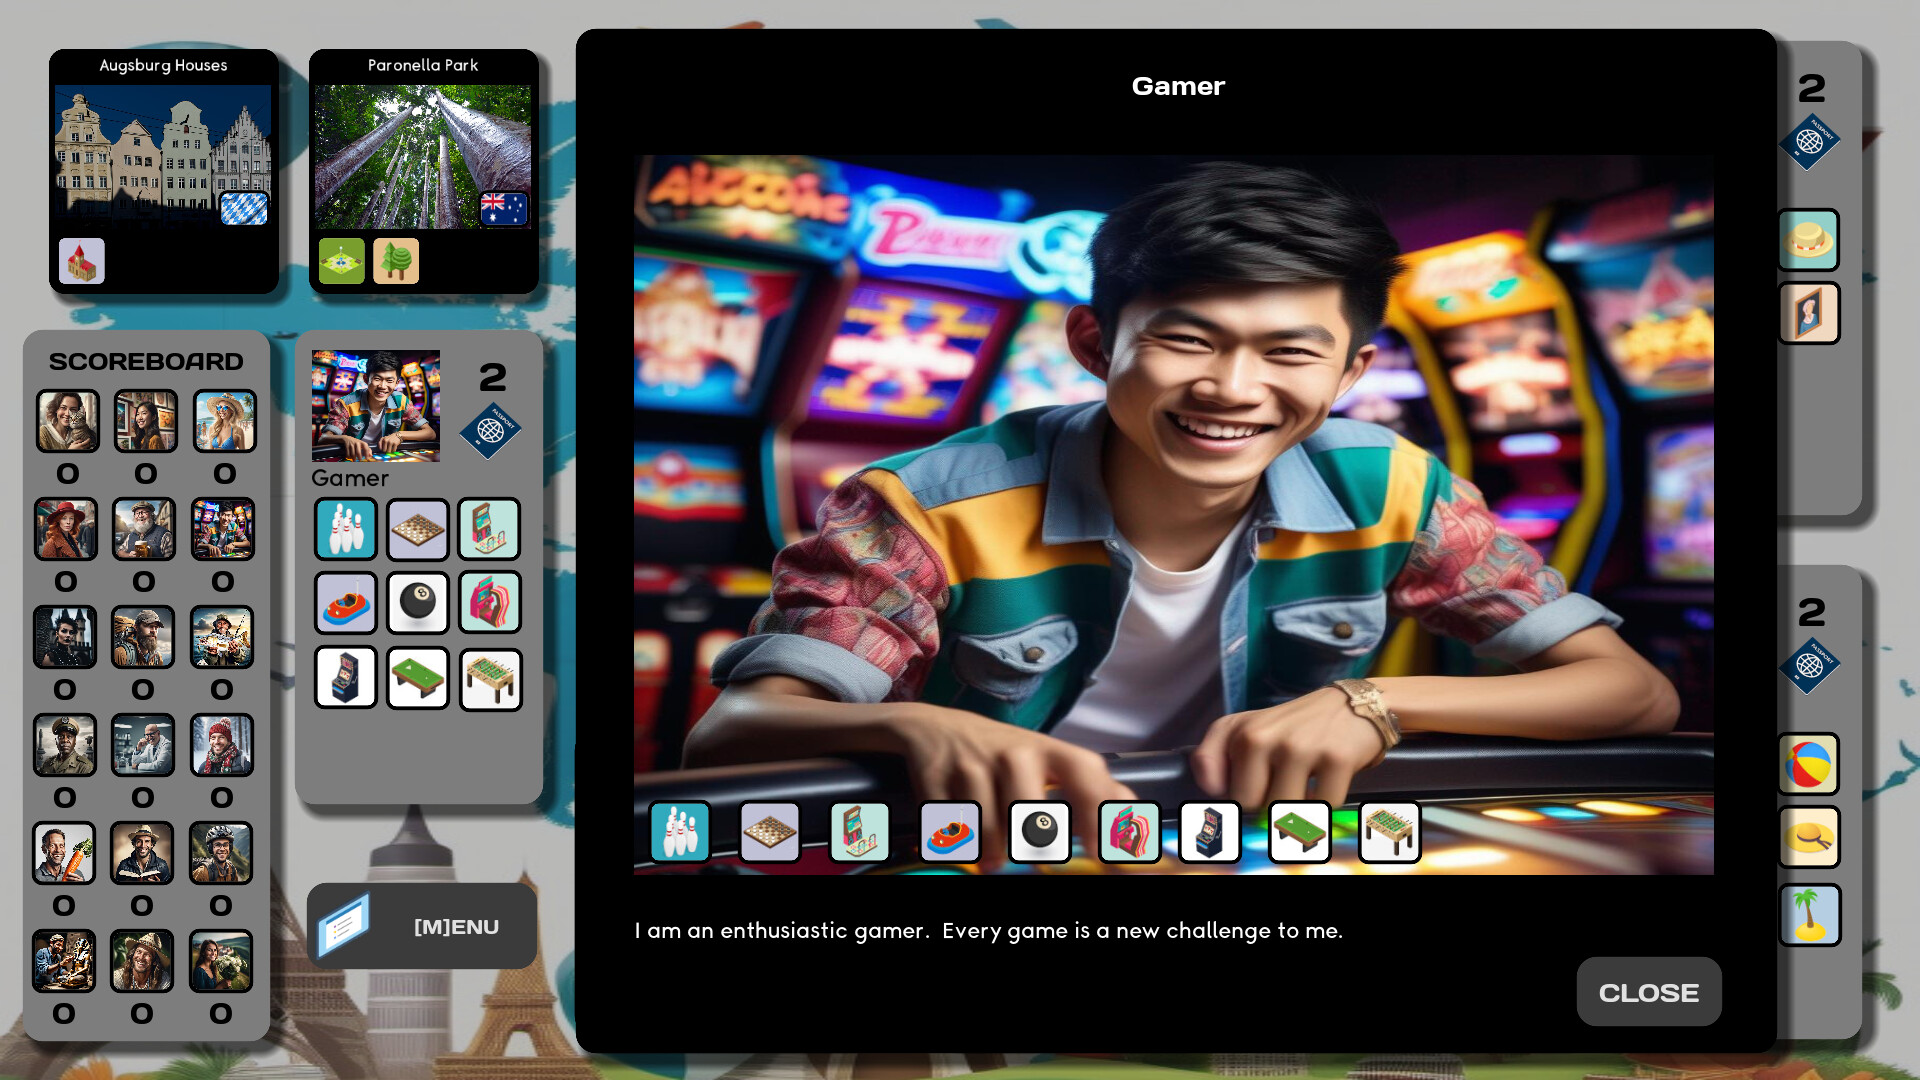1920x1080 pixels.
Task: Select the pool table icon in the dialog's bottom row
Action: pyautogui.click(x=1299, y=832)
